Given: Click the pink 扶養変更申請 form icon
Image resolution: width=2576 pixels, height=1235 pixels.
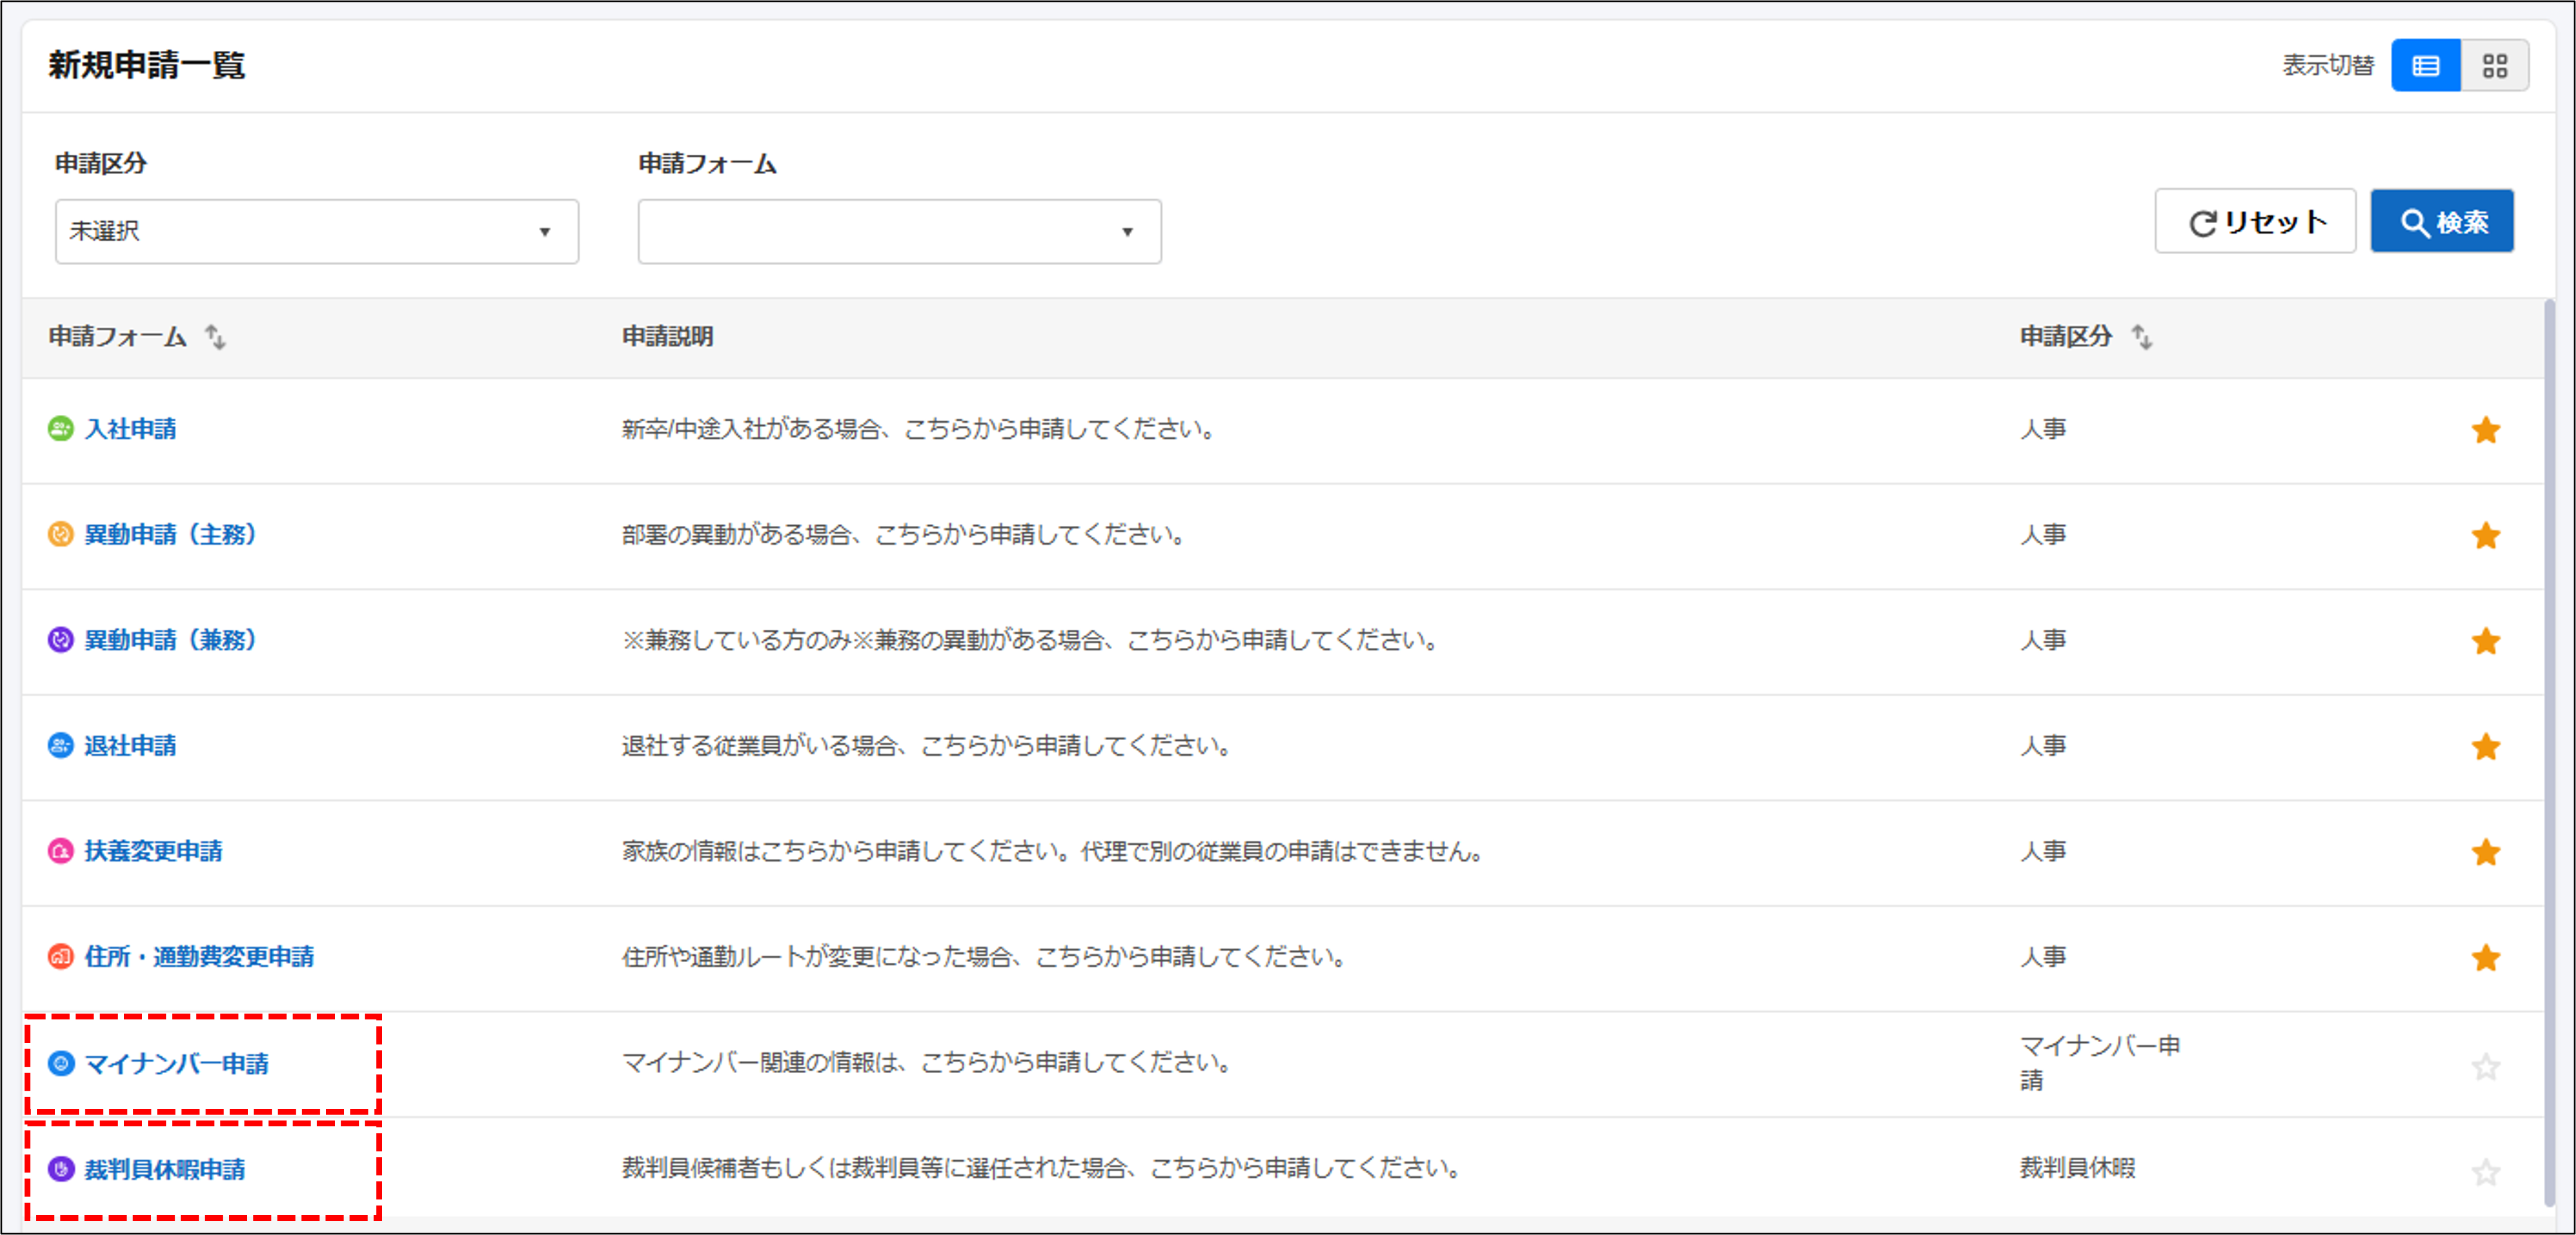Looking at the screenshot, I should 61,851.
